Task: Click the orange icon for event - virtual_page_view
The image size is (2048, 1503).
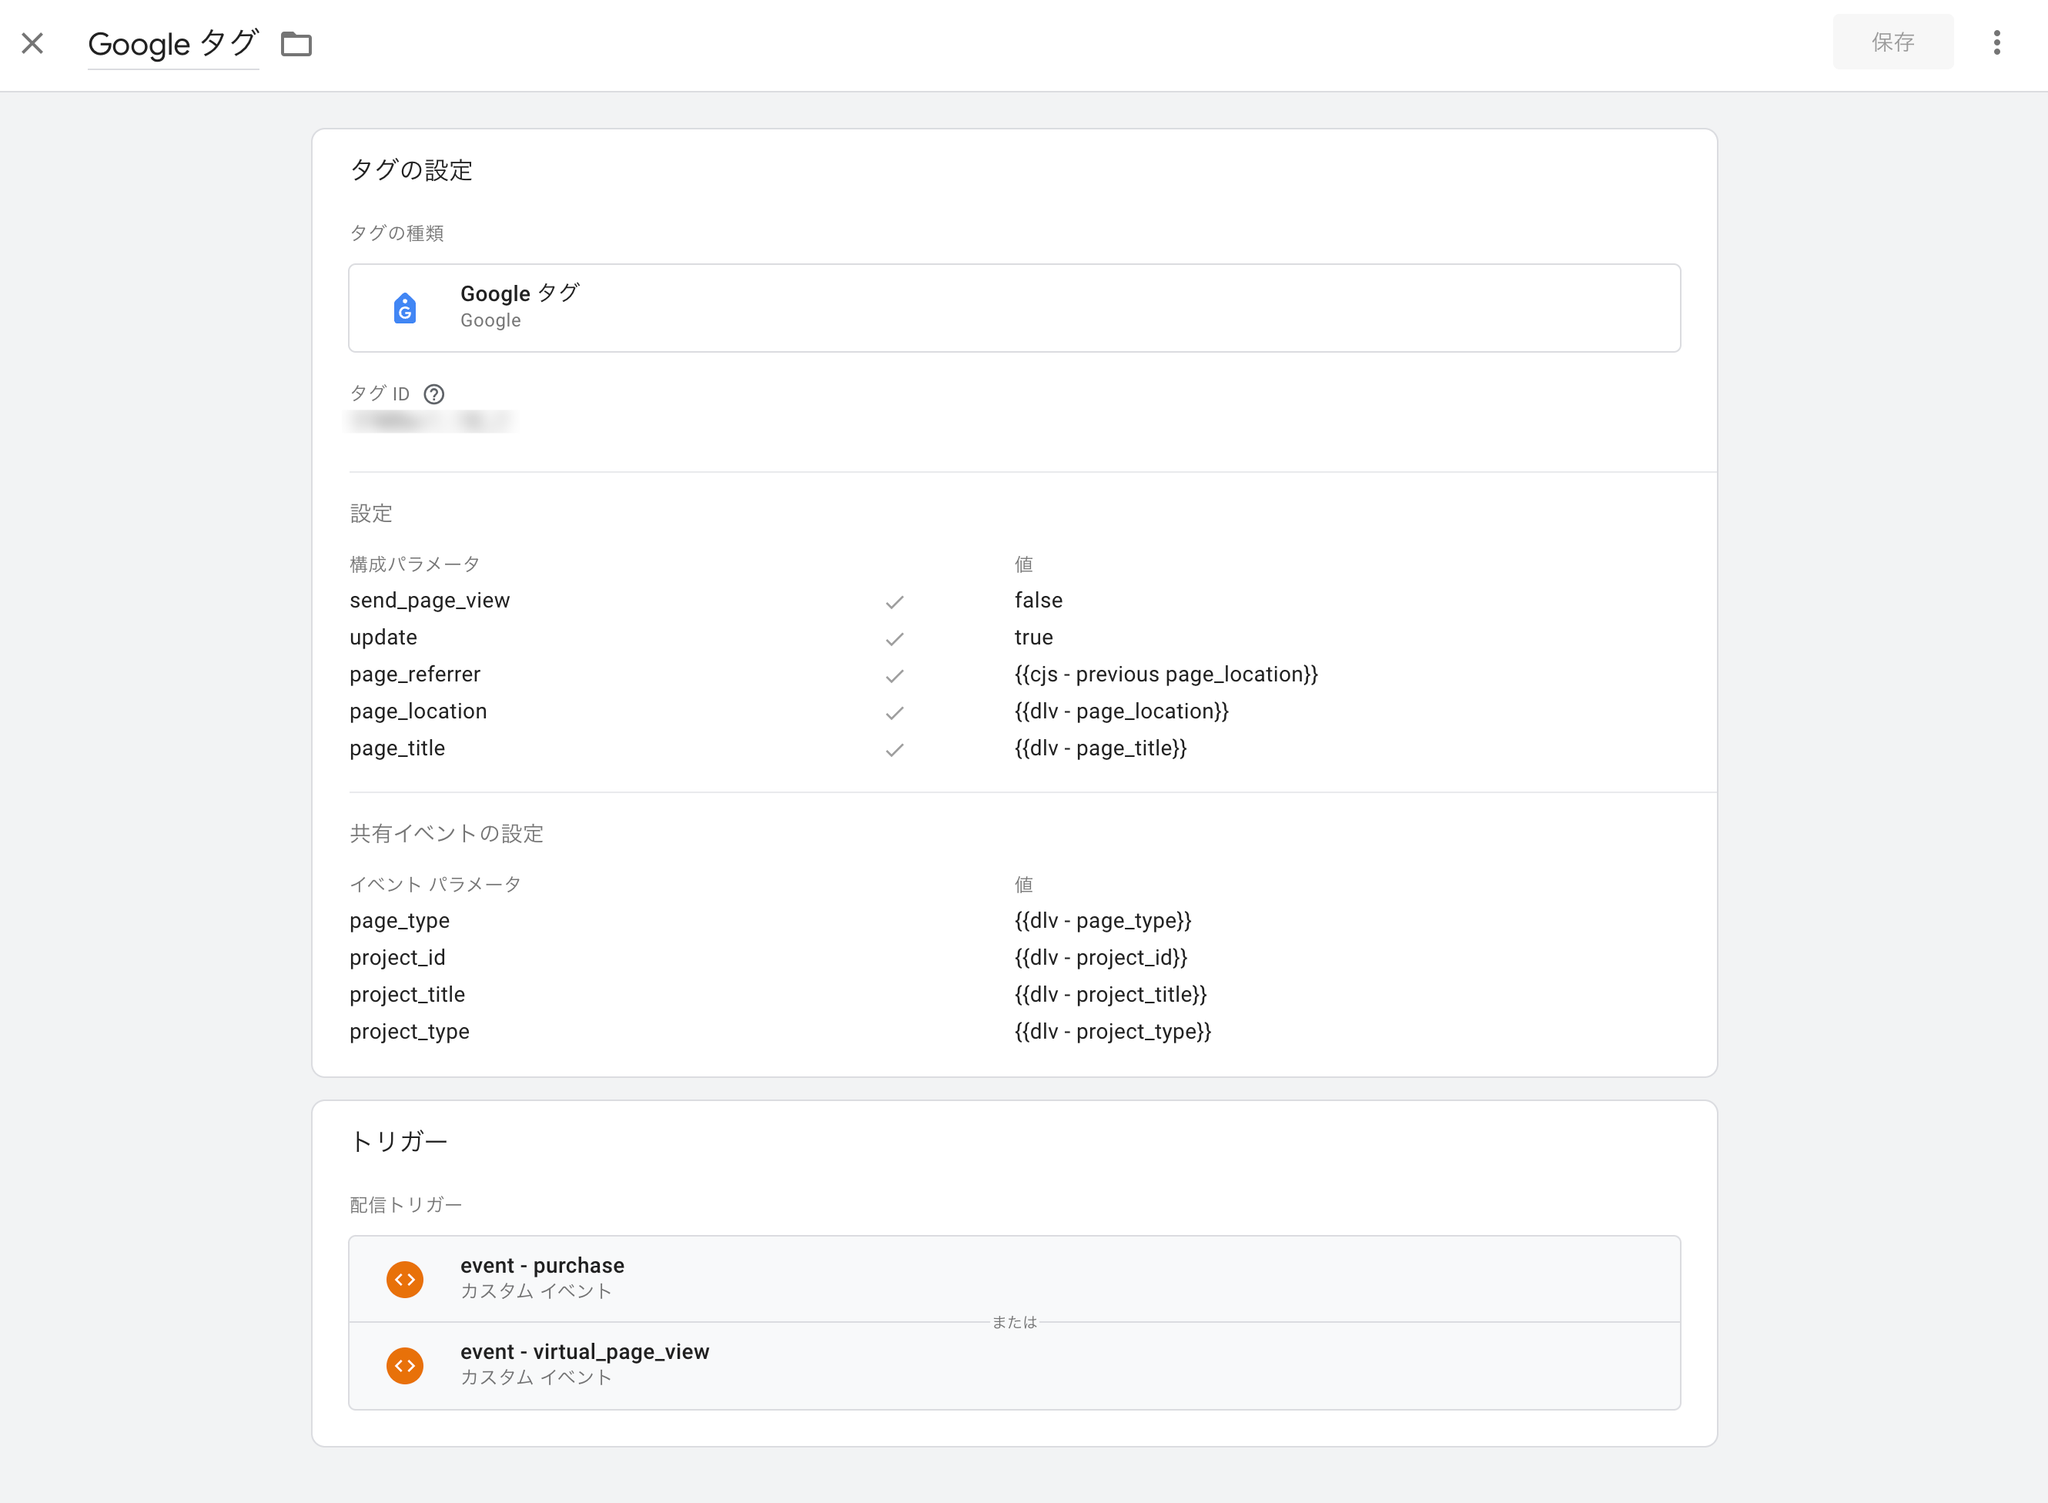Action: click(405, 1365)
